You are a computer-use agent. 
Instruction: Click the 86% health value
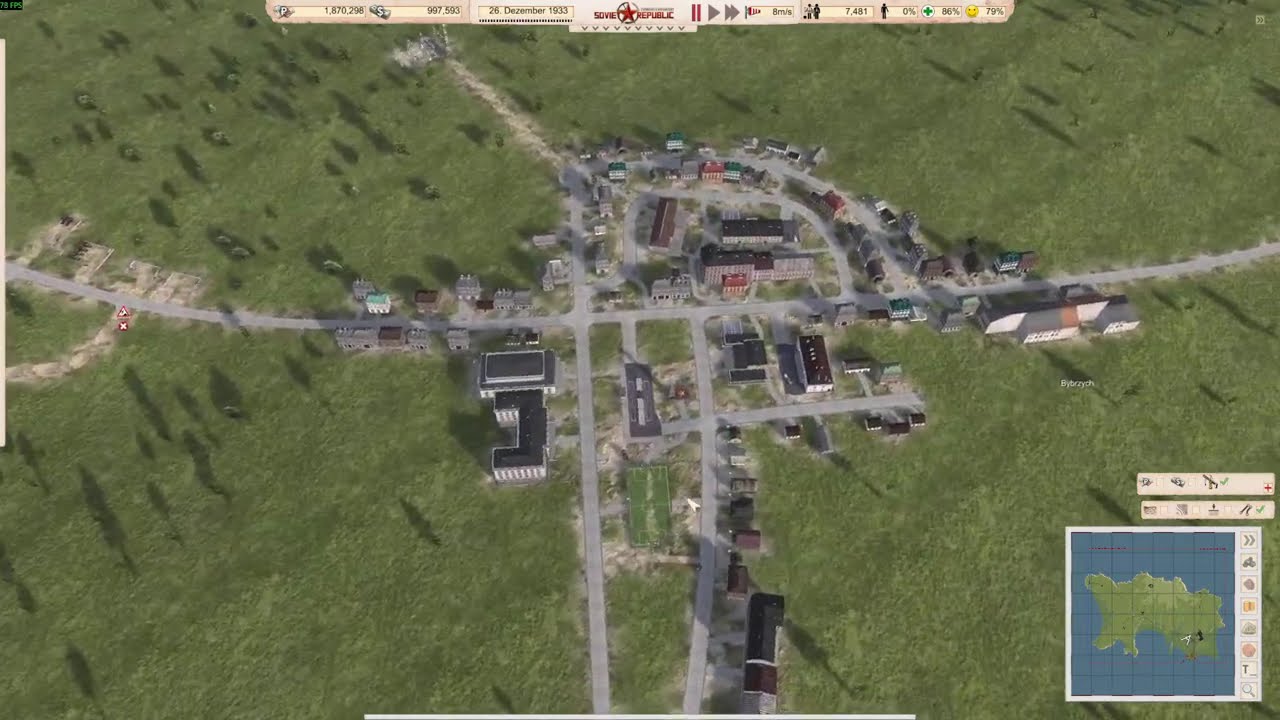950,12
